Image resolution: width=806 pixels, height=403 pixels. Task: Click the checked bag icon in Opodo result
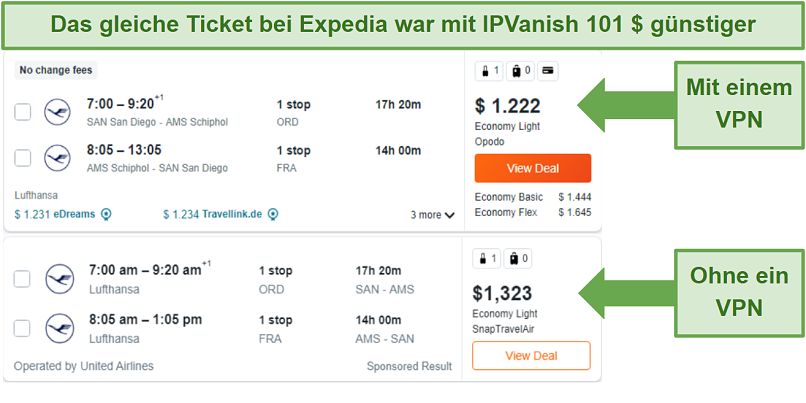pos(520,71)
